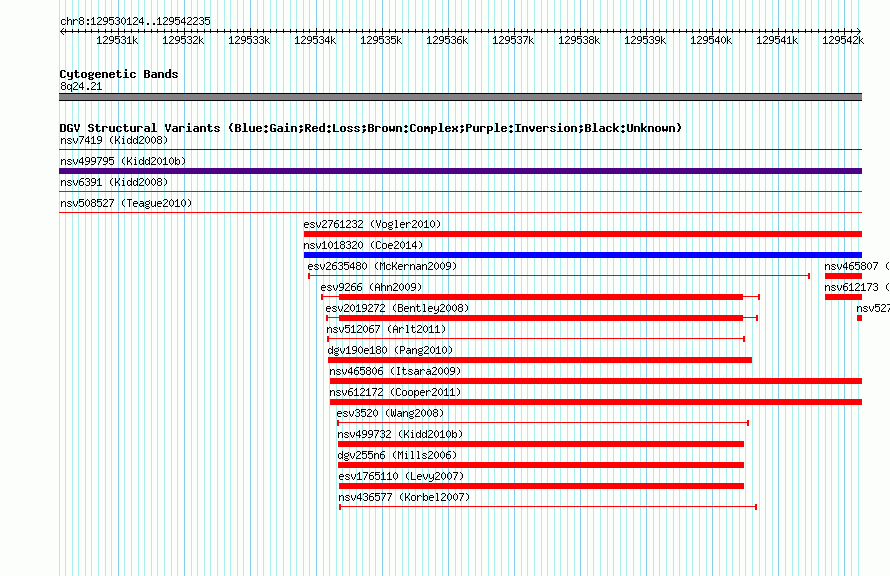Click the 129534k ruler position
This screenshot has height=576, width=890.
pos(315,40)
